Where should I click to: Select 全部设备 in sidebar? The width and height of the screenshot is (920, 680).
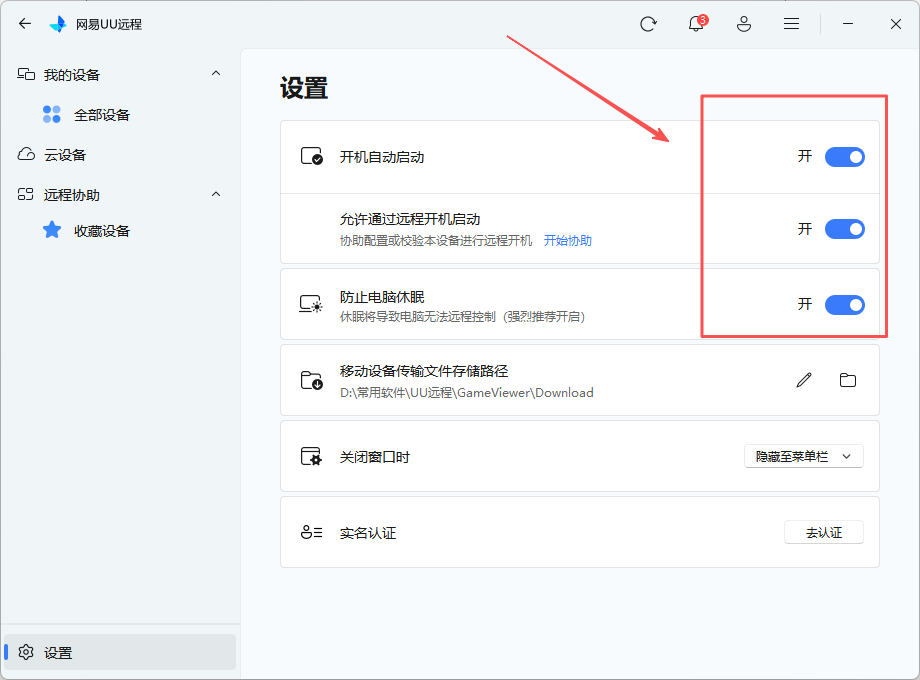click(102, 115)
